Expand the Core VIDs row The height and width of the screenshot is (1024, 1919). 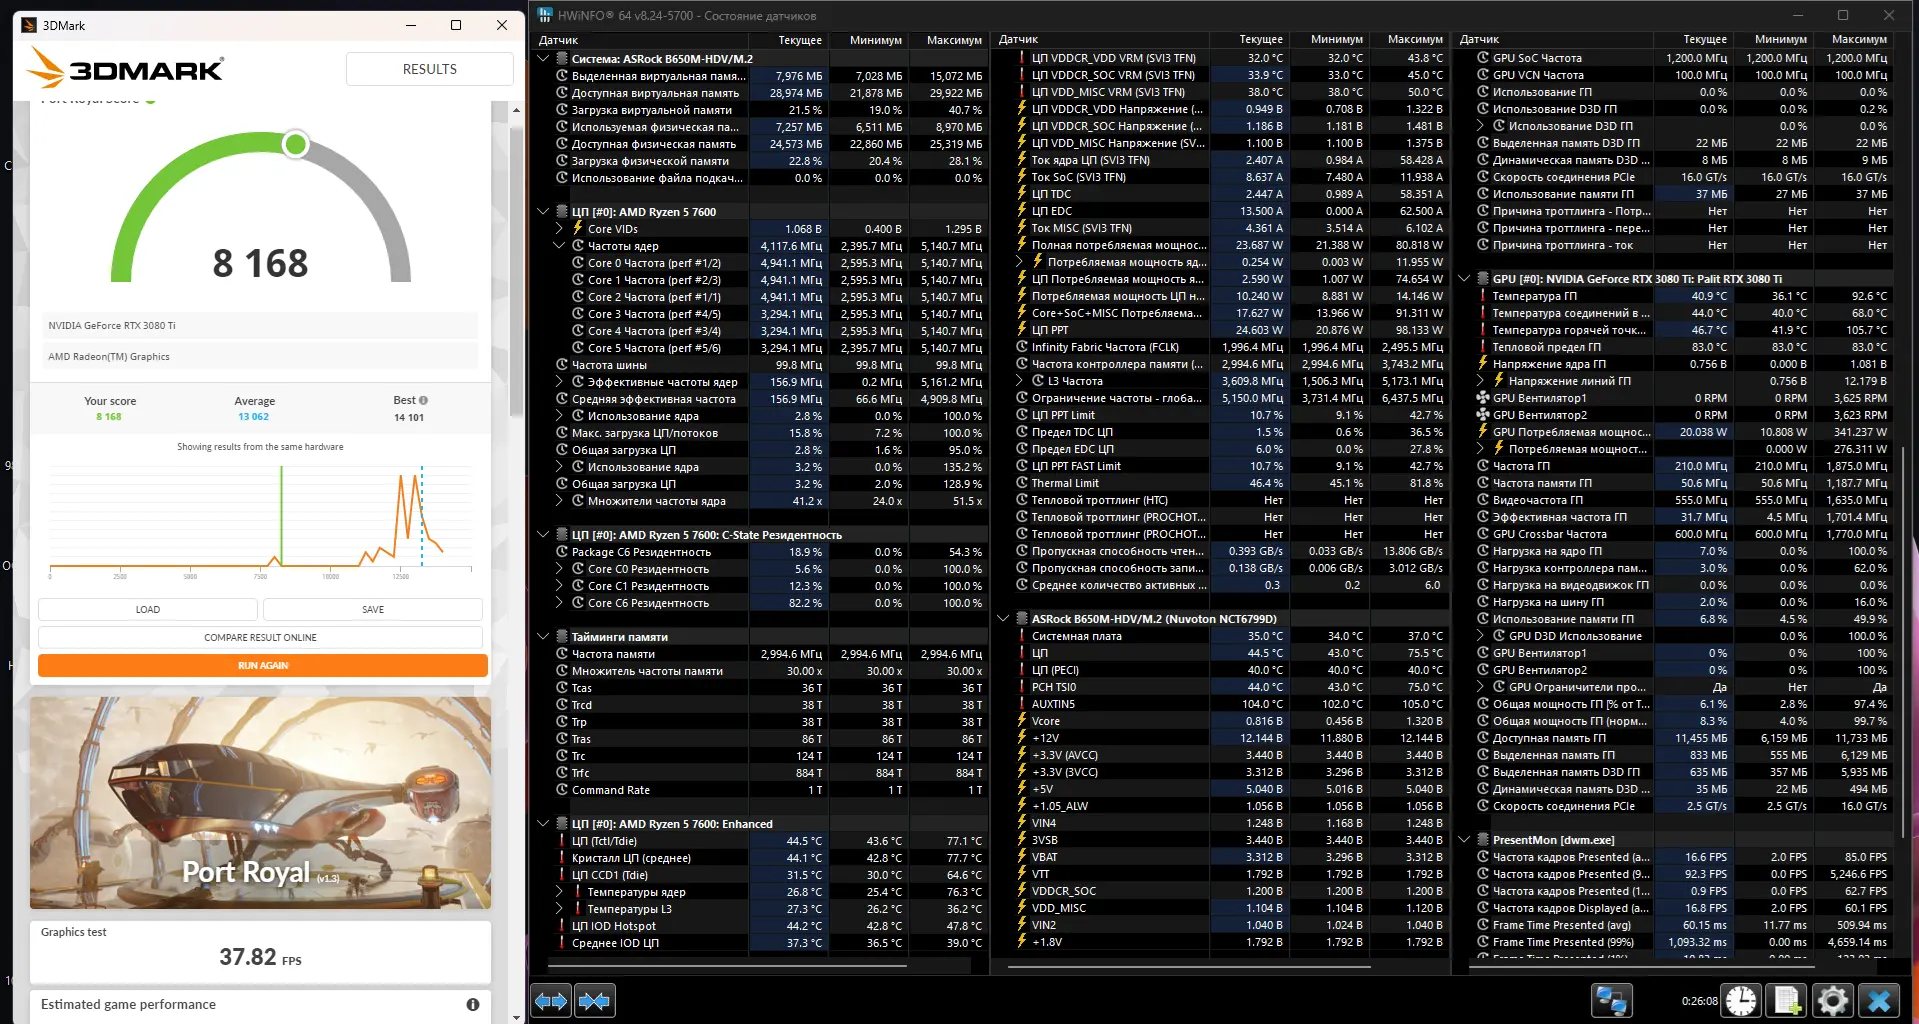coord(559,229)
